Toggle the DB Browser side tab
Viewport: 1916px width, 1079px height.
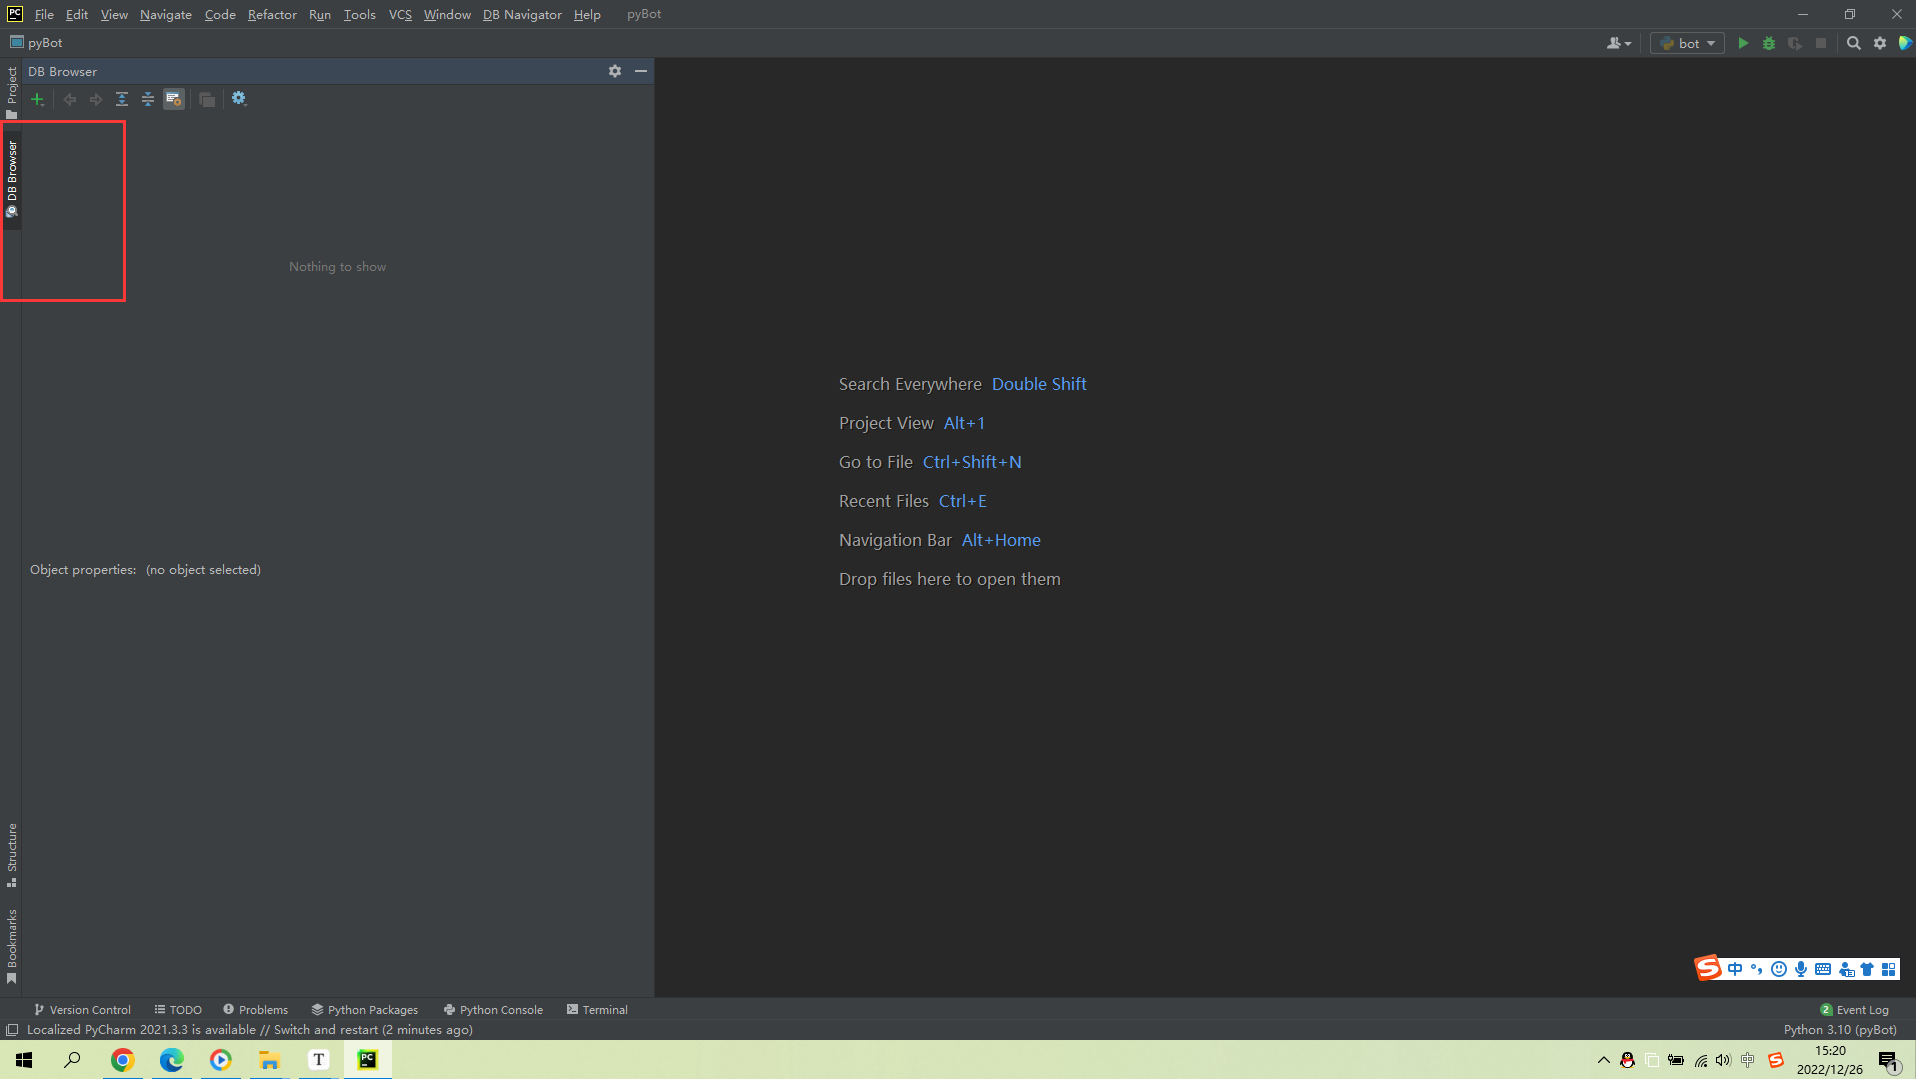(x=11, y=178)
